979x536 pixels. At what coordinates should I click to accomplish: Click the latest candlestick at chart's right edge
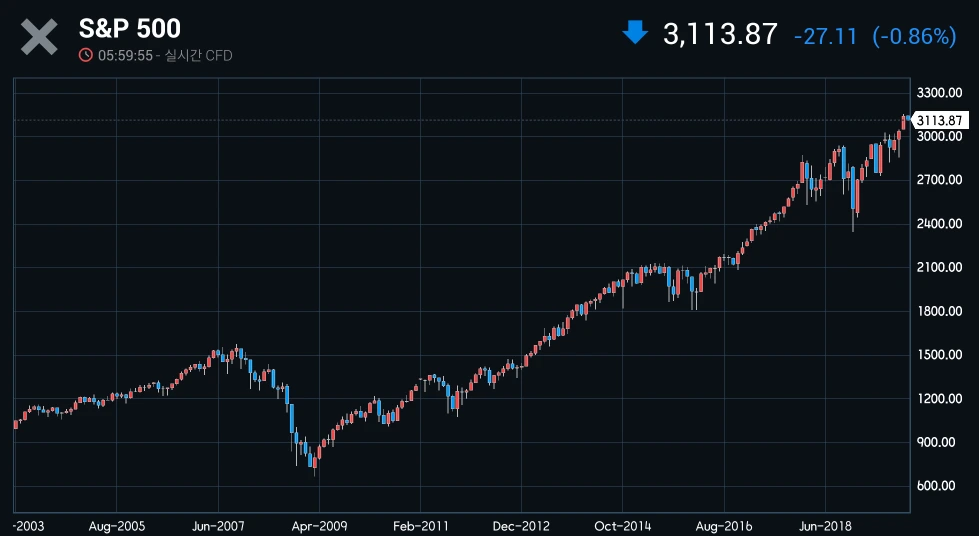(908, 118)
